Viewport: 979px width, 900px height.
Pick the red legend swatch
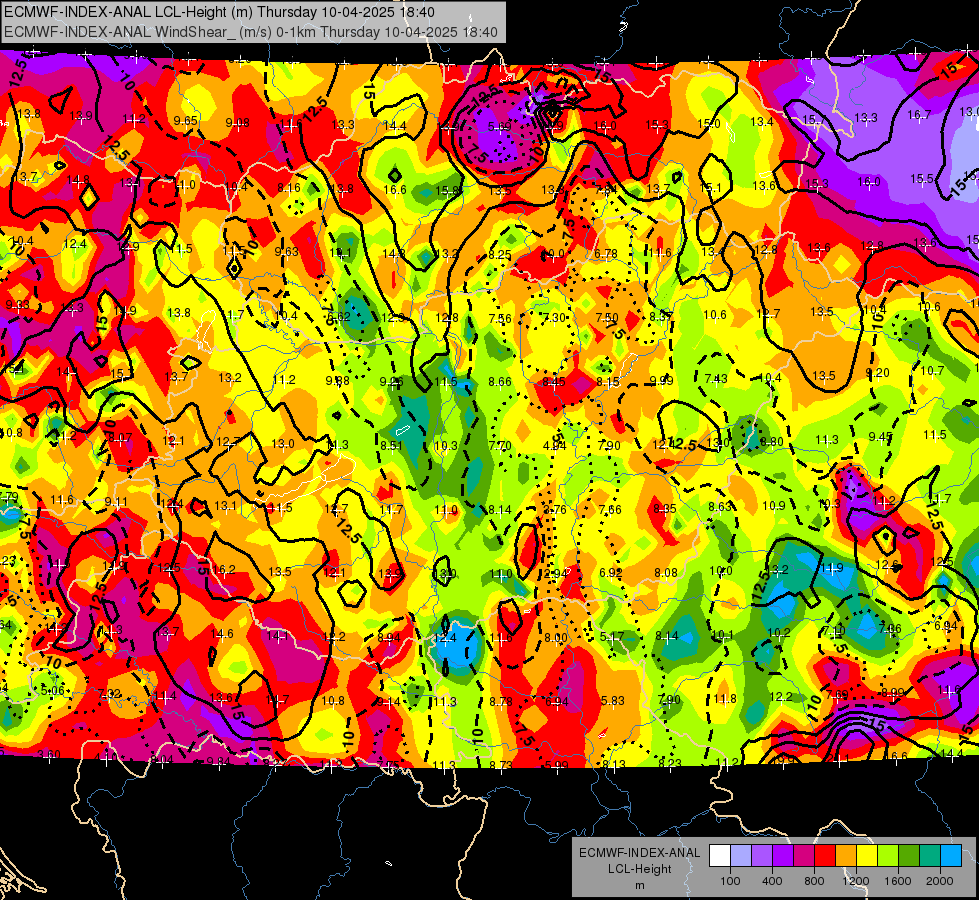coord(825,856)
